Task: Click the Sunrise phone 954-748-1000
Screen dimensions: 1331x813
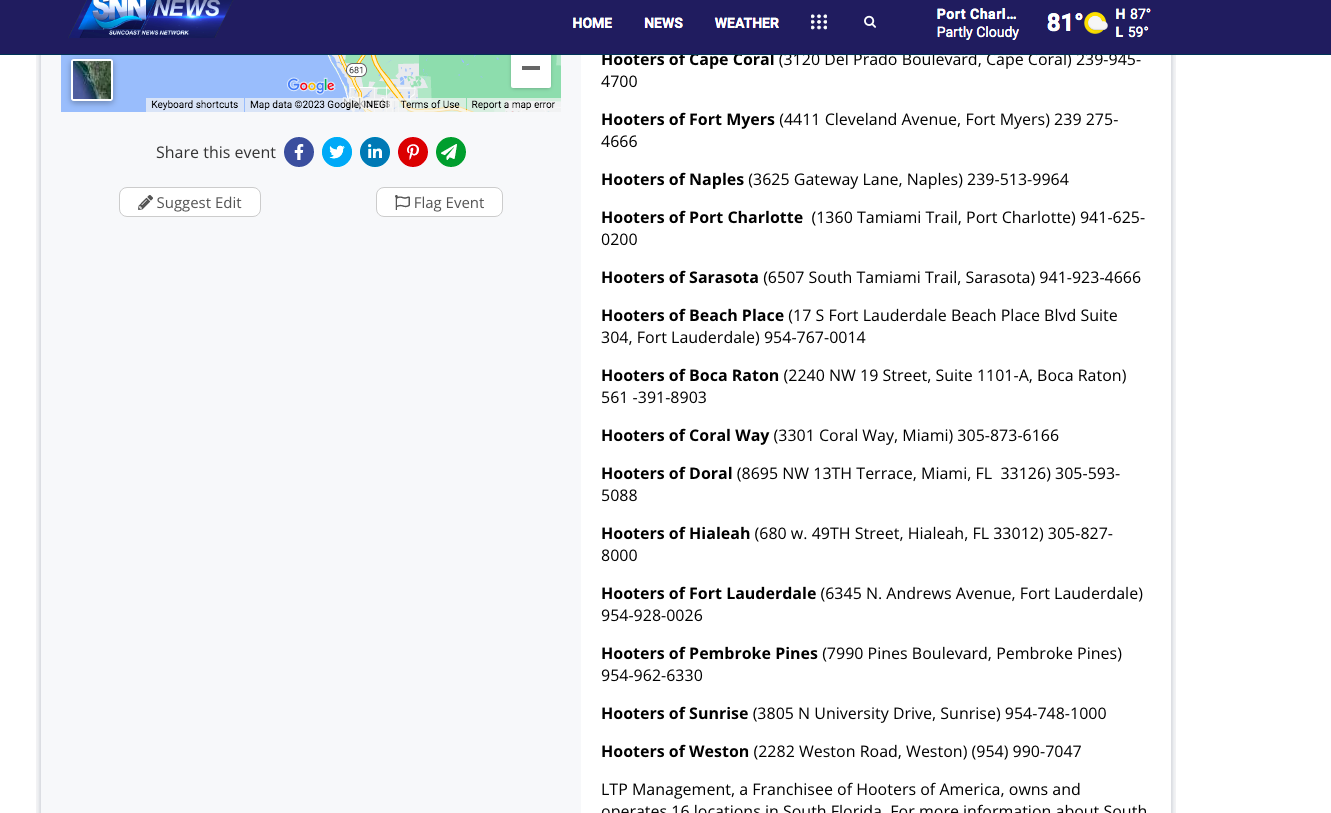Action: click(1056, 713)
